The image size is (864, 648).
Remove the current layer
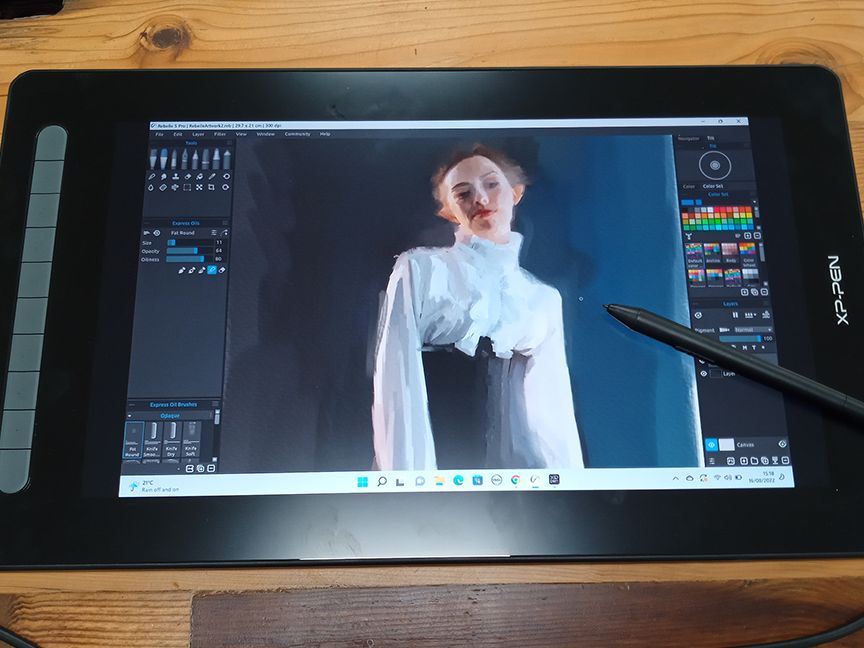786,460
